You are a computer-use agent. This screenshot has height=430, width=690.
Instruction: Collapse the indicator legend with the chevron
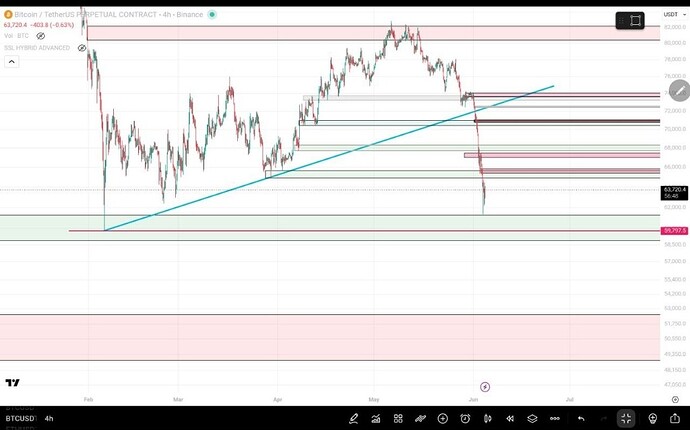[11, 62]
